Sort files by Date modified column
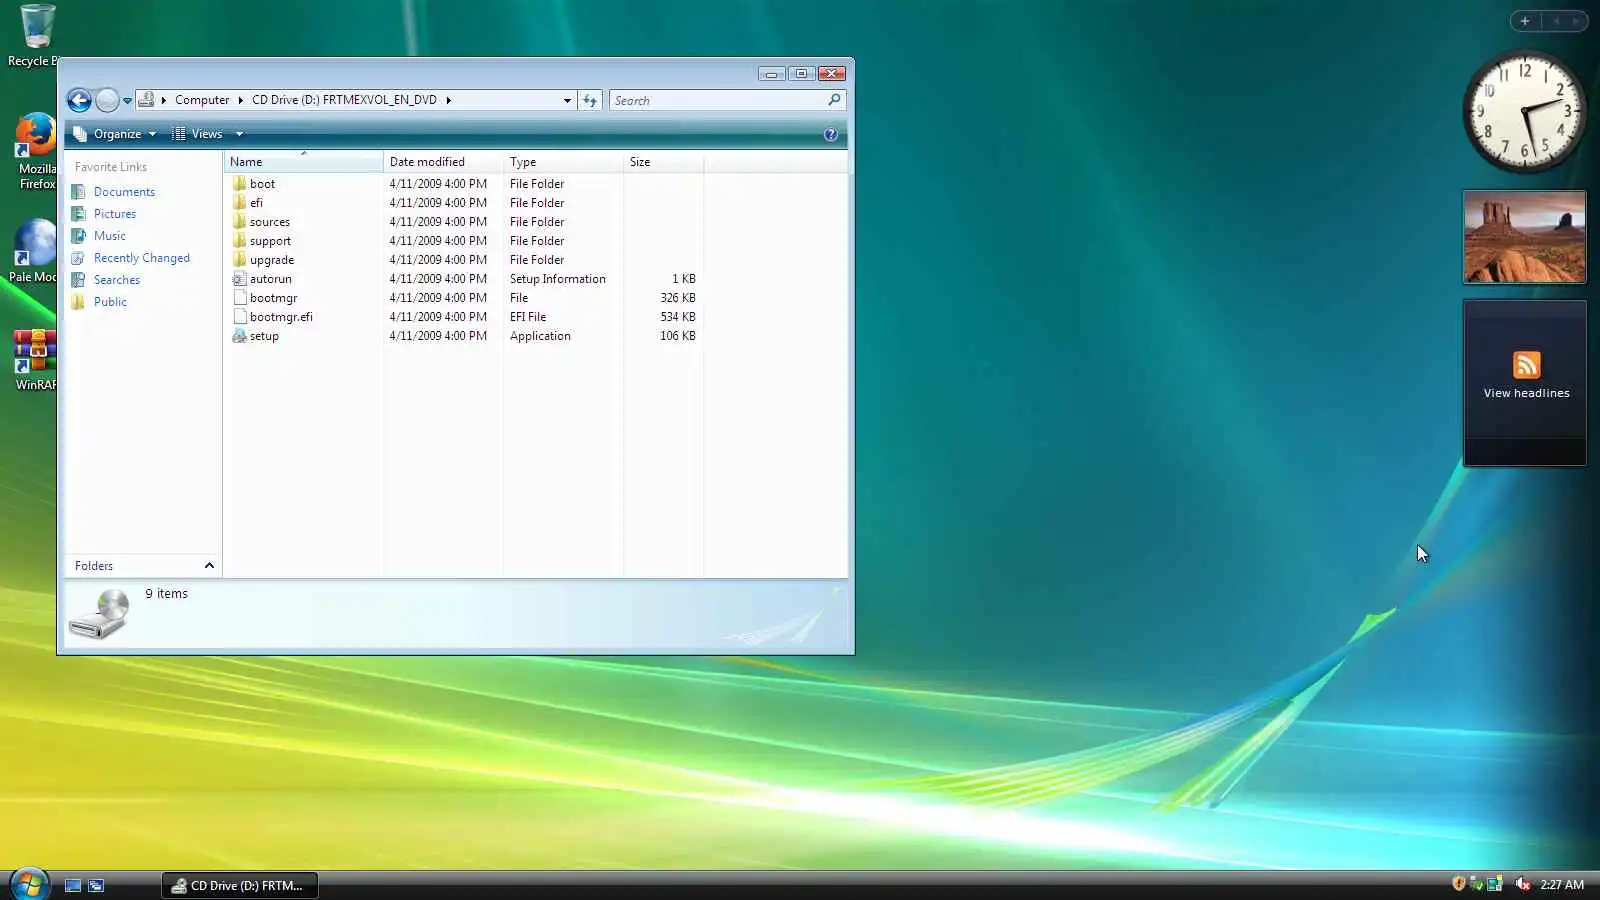The width and height of the screenshot is (1600, 900). (443, 162)
